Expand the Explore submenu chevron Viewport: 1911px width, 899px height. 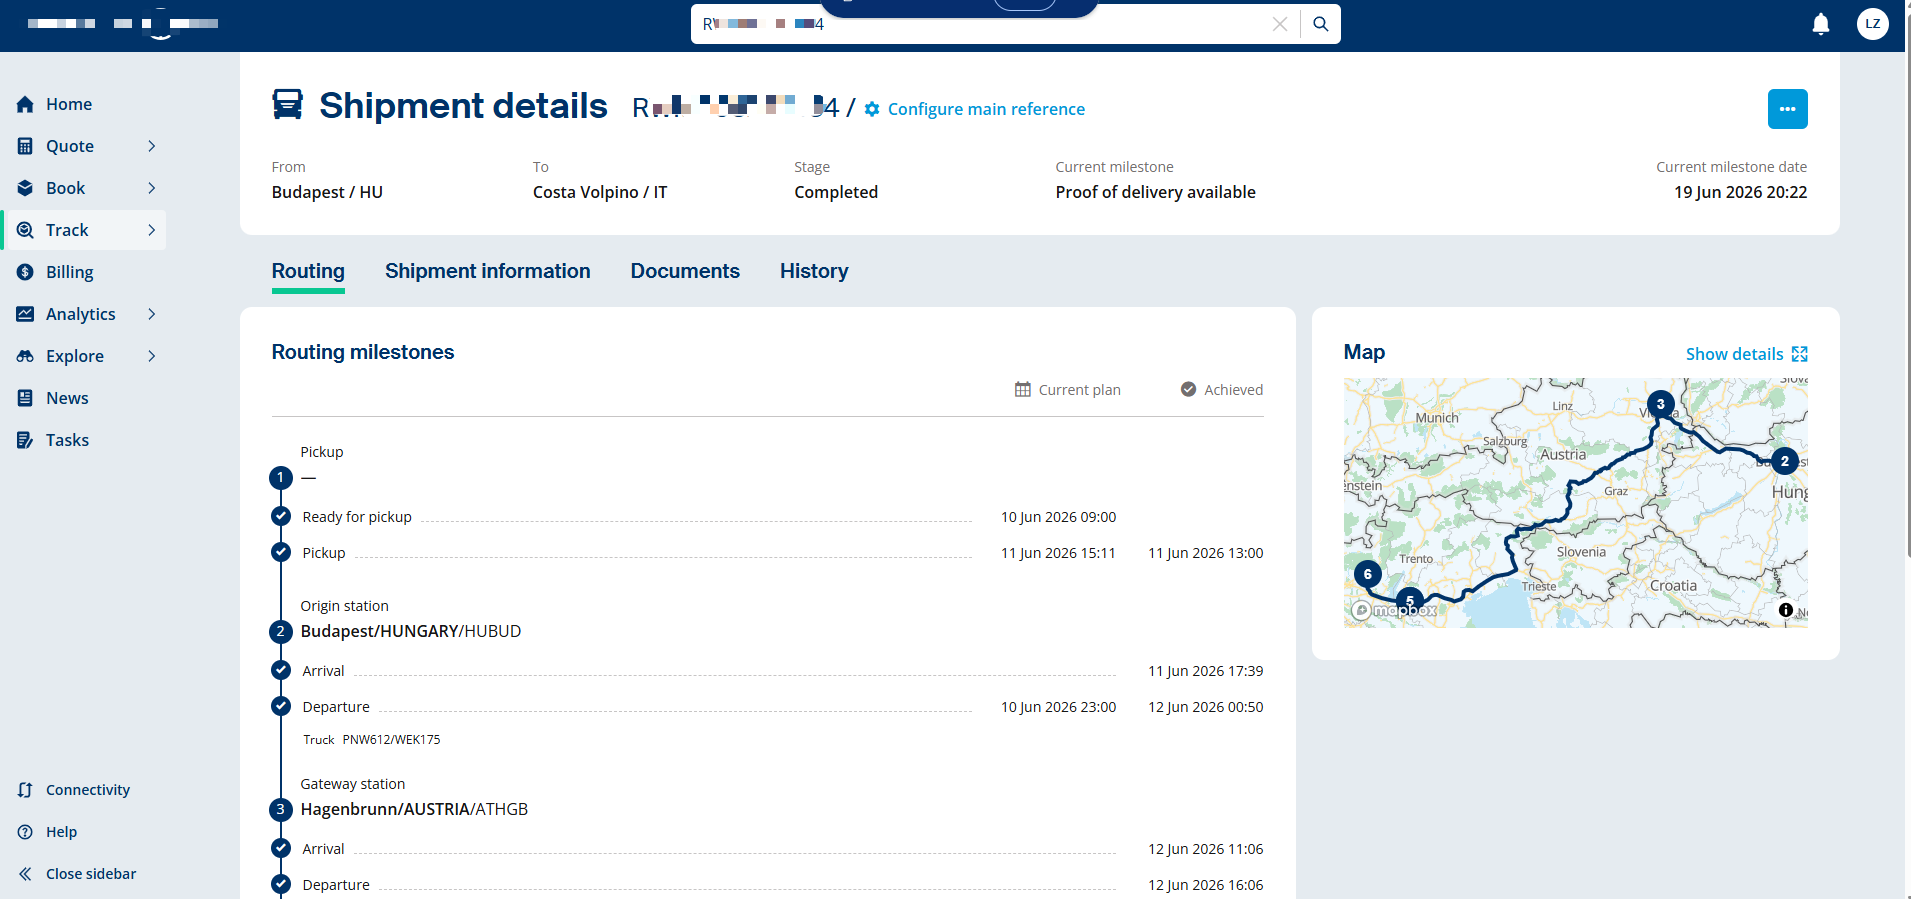152,356
